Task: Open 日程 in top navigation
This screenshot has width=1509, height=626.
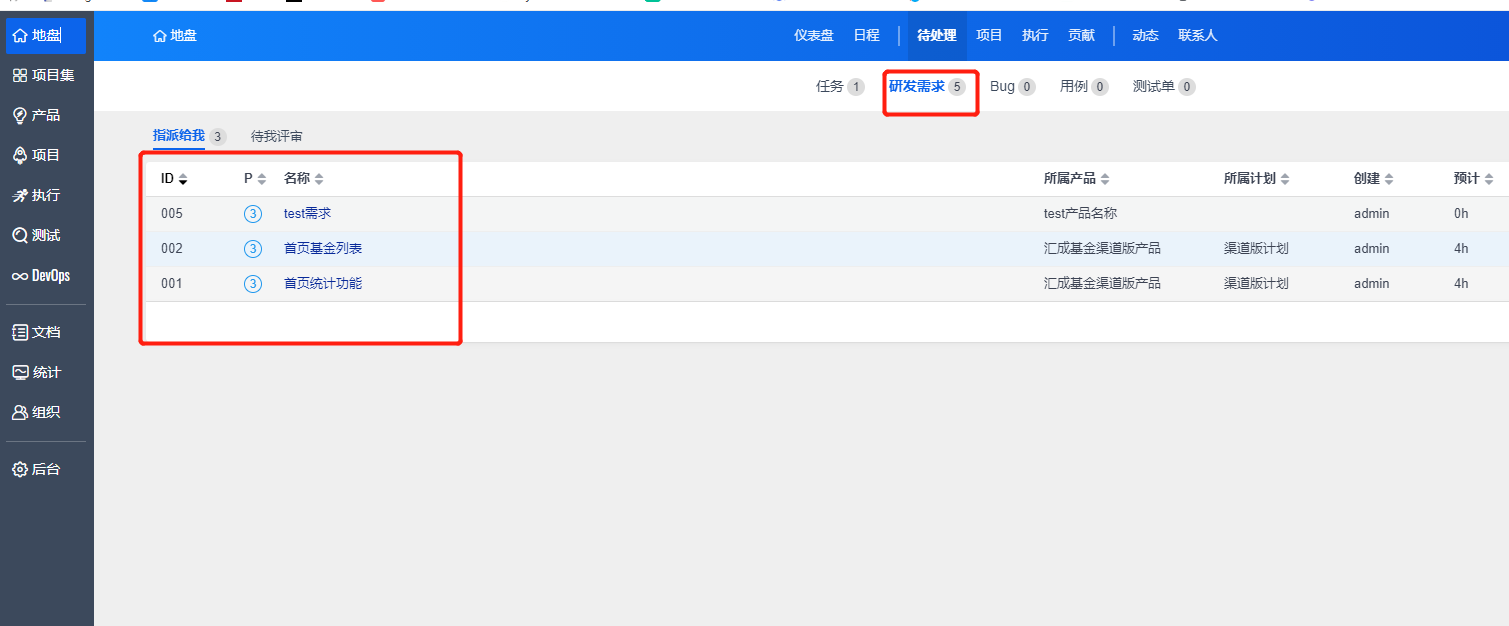Action: (866, 36)
